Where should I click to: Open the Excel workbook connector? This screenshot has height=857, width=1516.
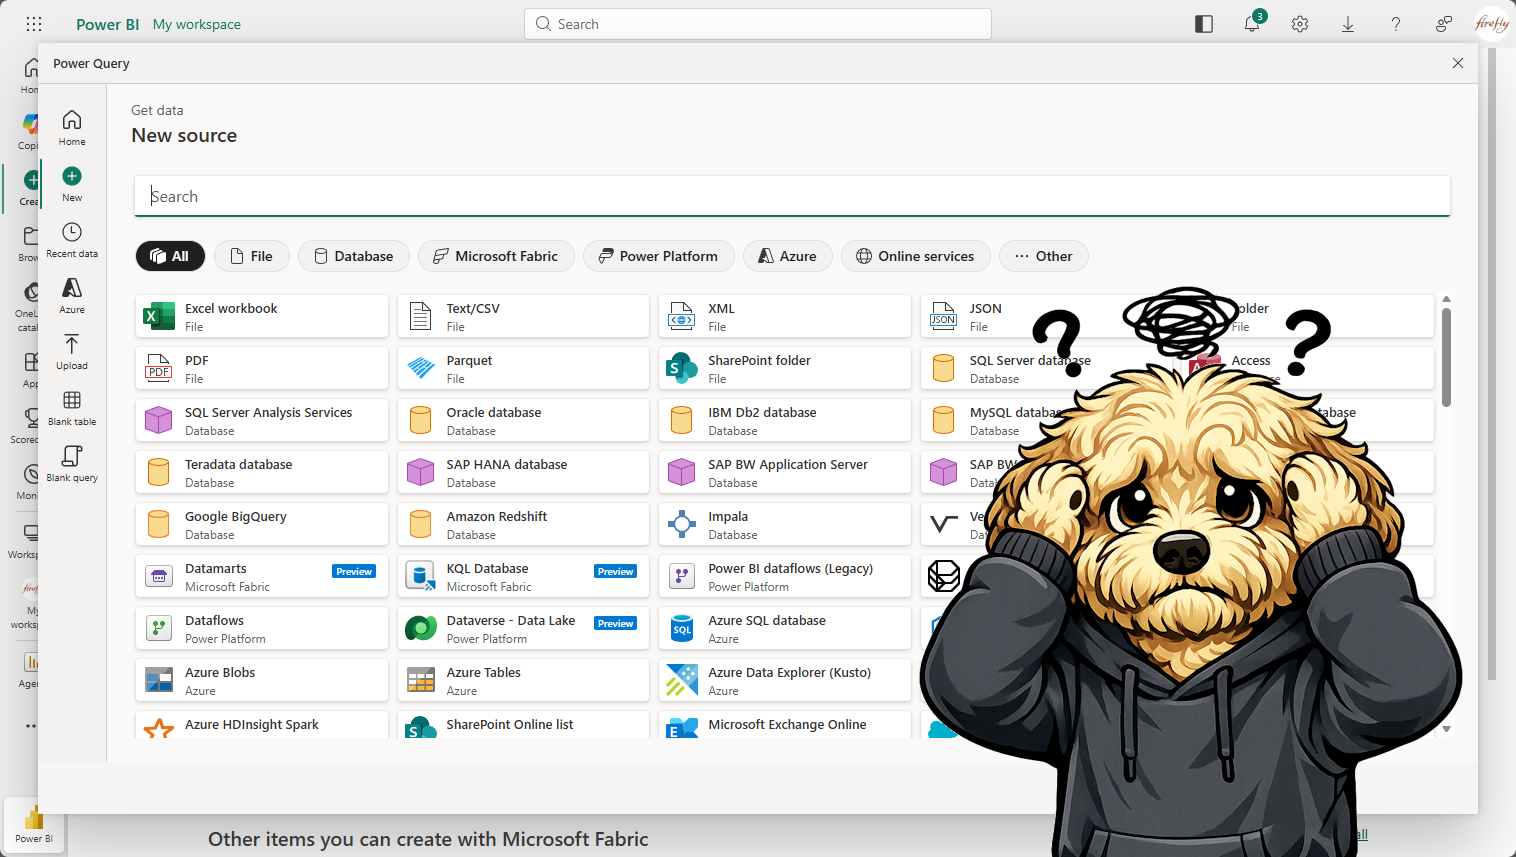261,316
